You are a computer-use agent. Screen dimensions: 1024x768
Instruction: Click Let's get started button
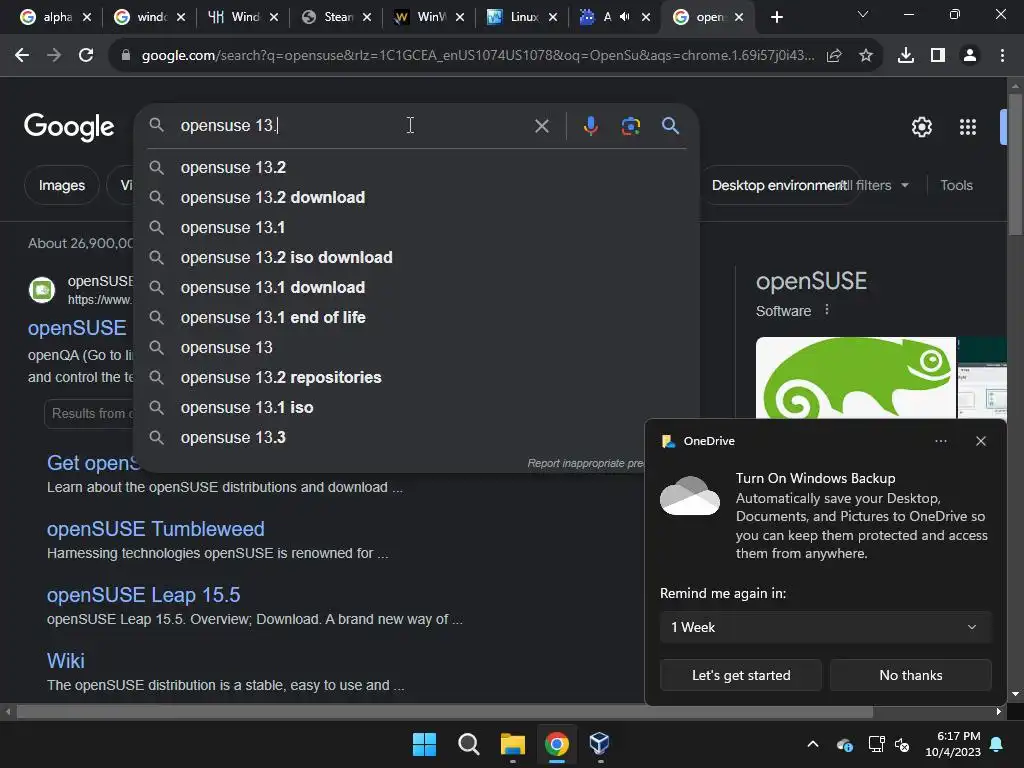coord(741,675)
